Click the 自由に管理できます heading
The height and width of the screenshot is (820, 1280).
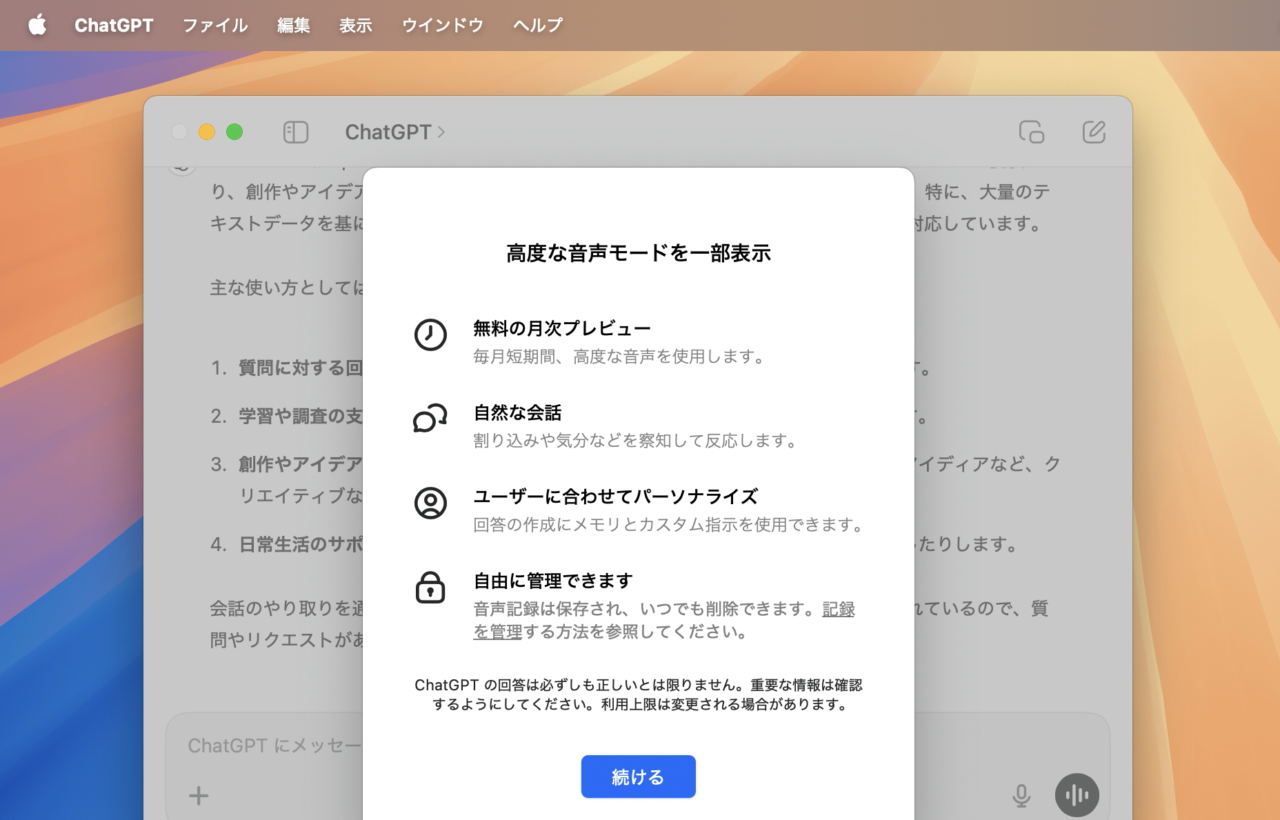(553, 580)
